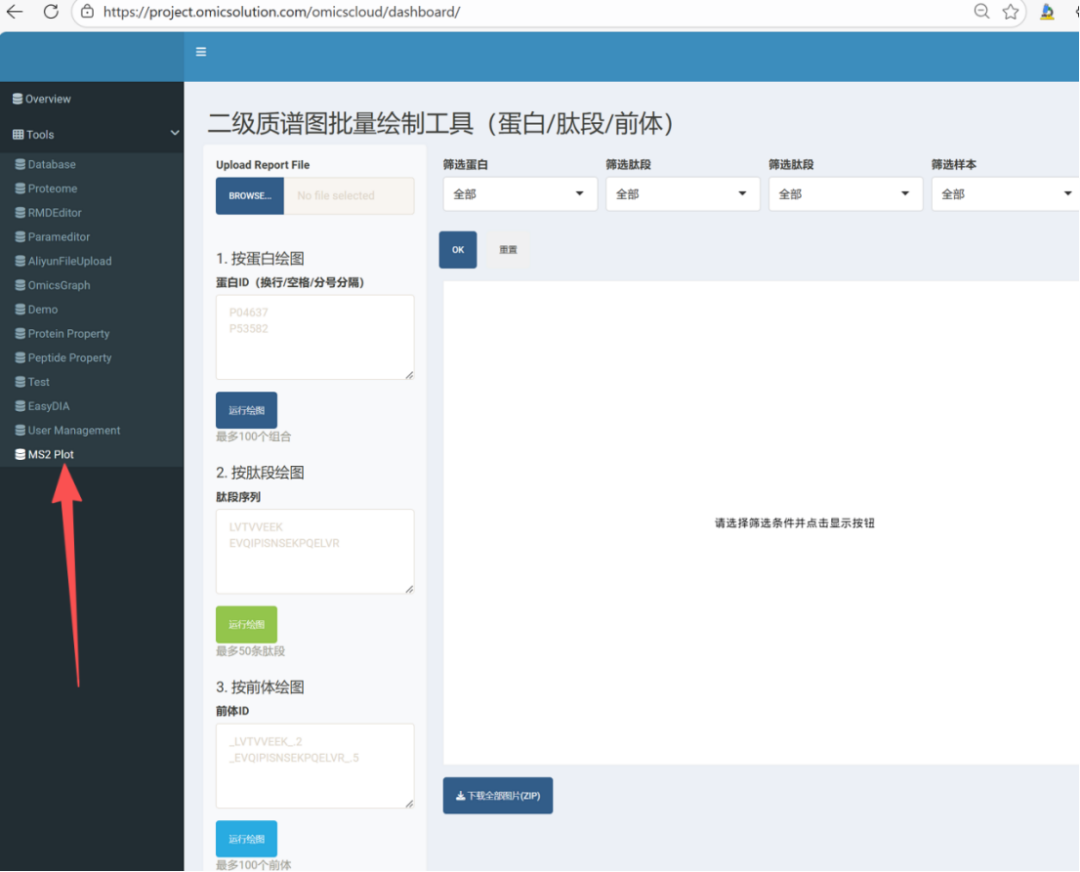
Task: Click the Parameditor sidebar icon
Action: pos(21,236)
